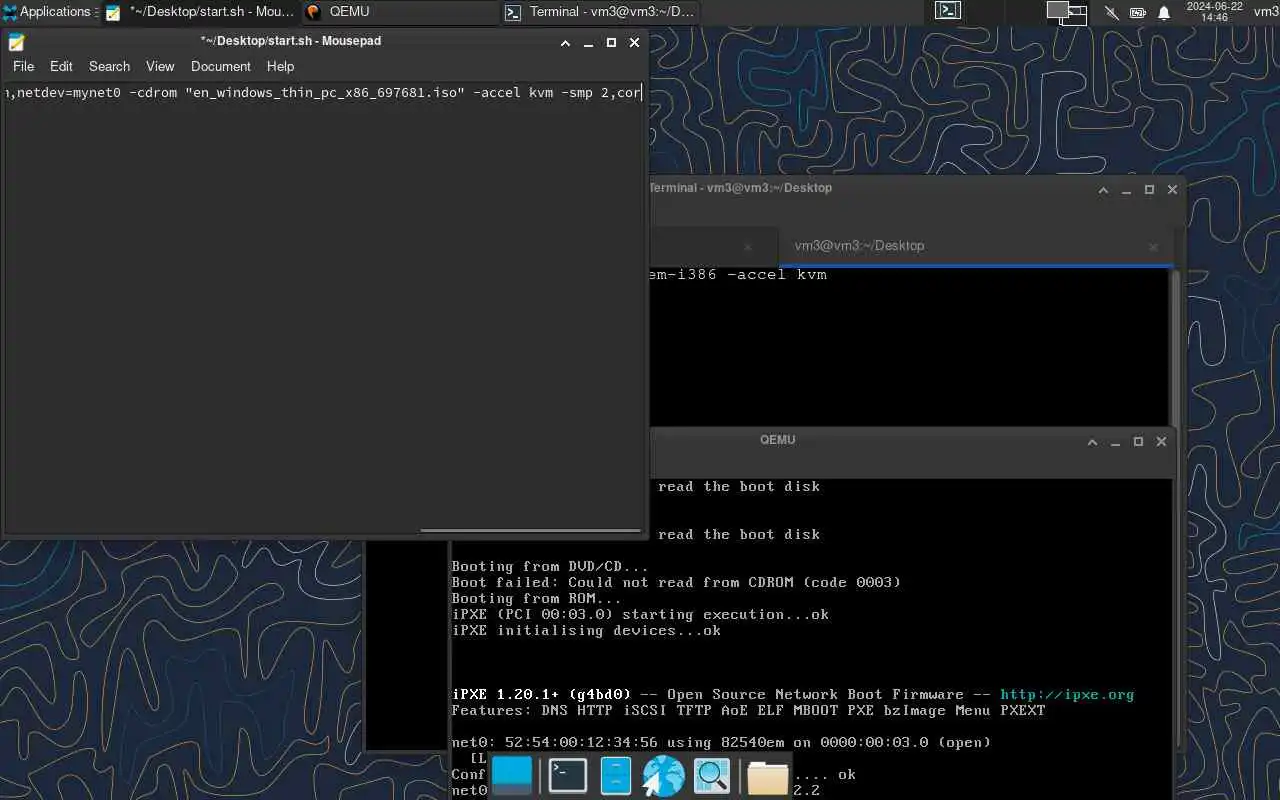Close the vm3@vm3:~/Desktop terminal tab
This screenshot has height=800, width=1280.
coord(1153,247)
